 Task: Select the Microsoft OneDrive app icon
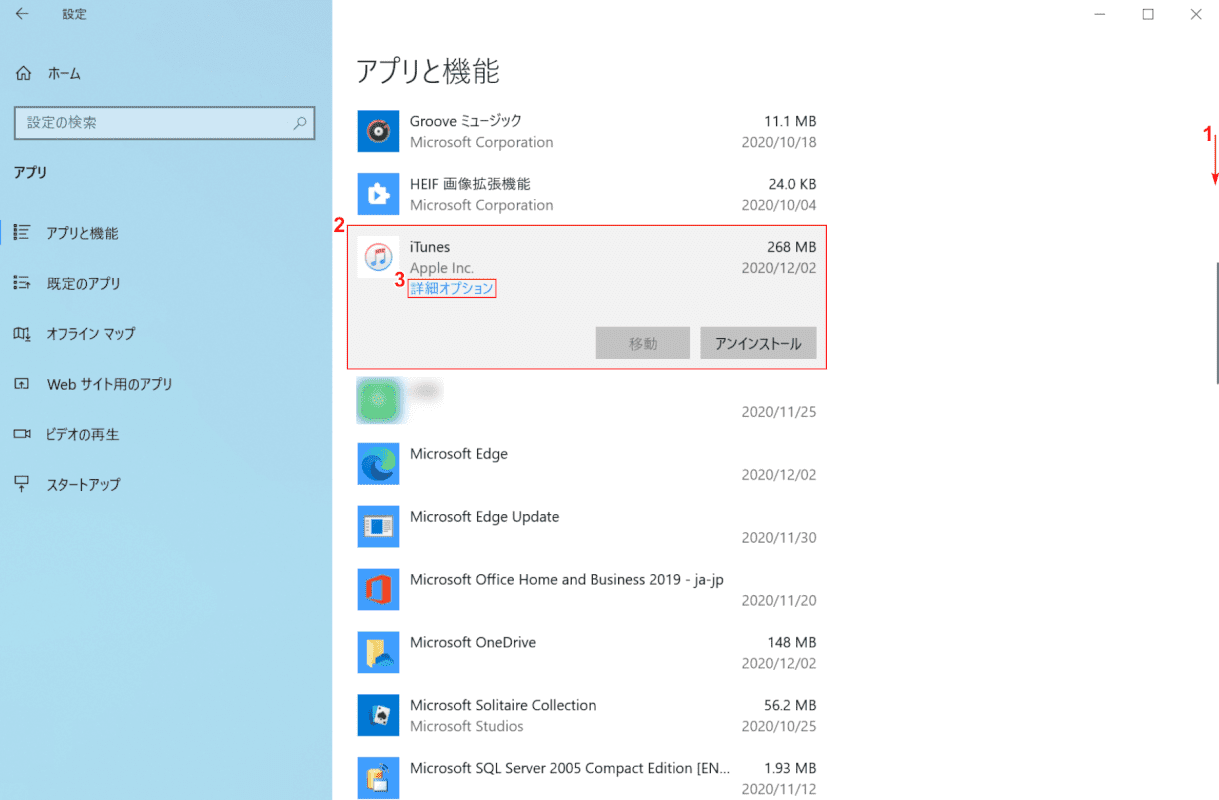pos(378,653)
